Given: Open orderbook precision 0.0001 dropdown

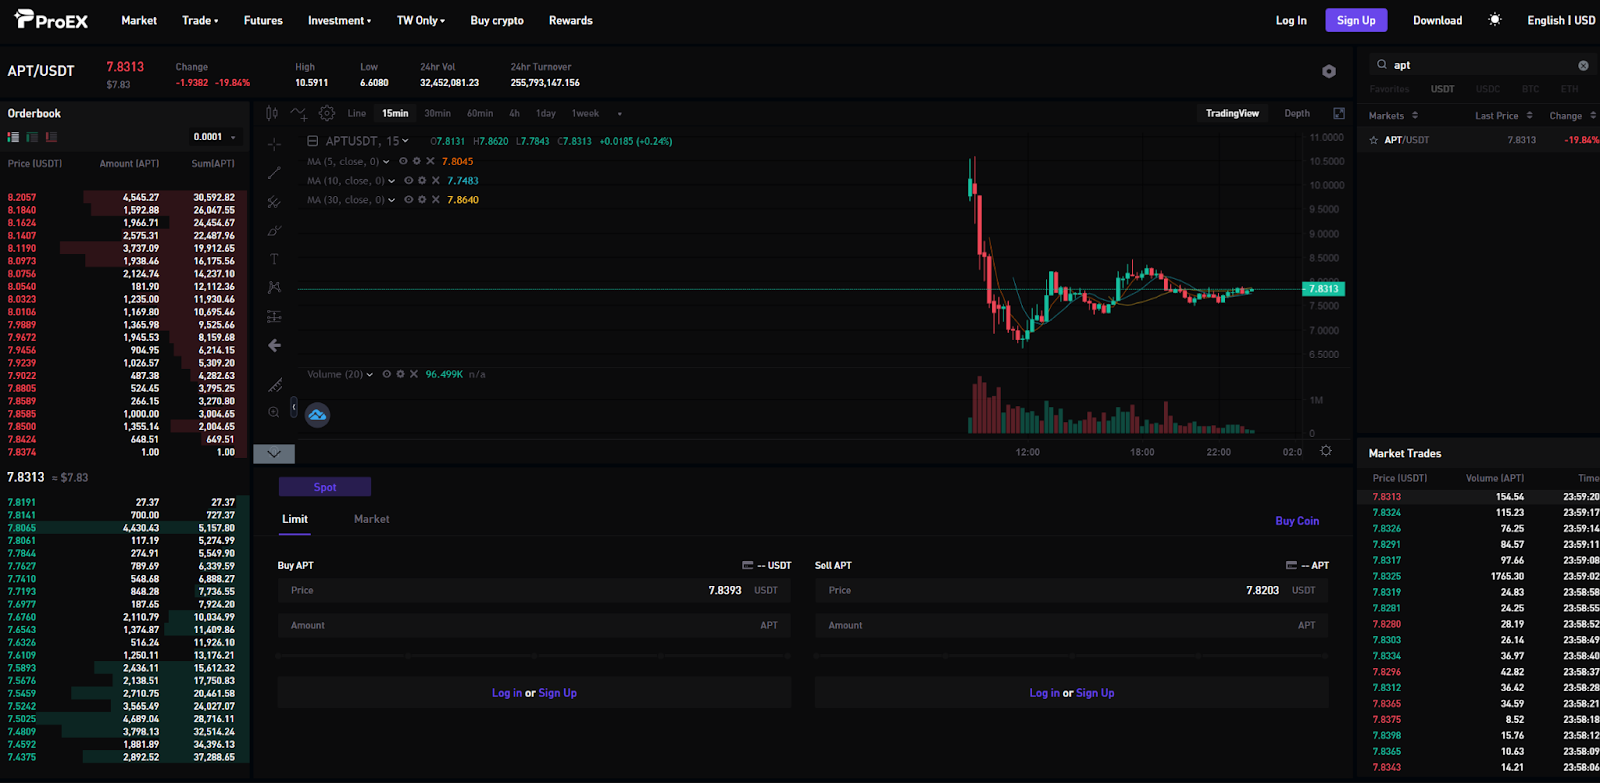Looking at the screenshot, I should point(215,137).
